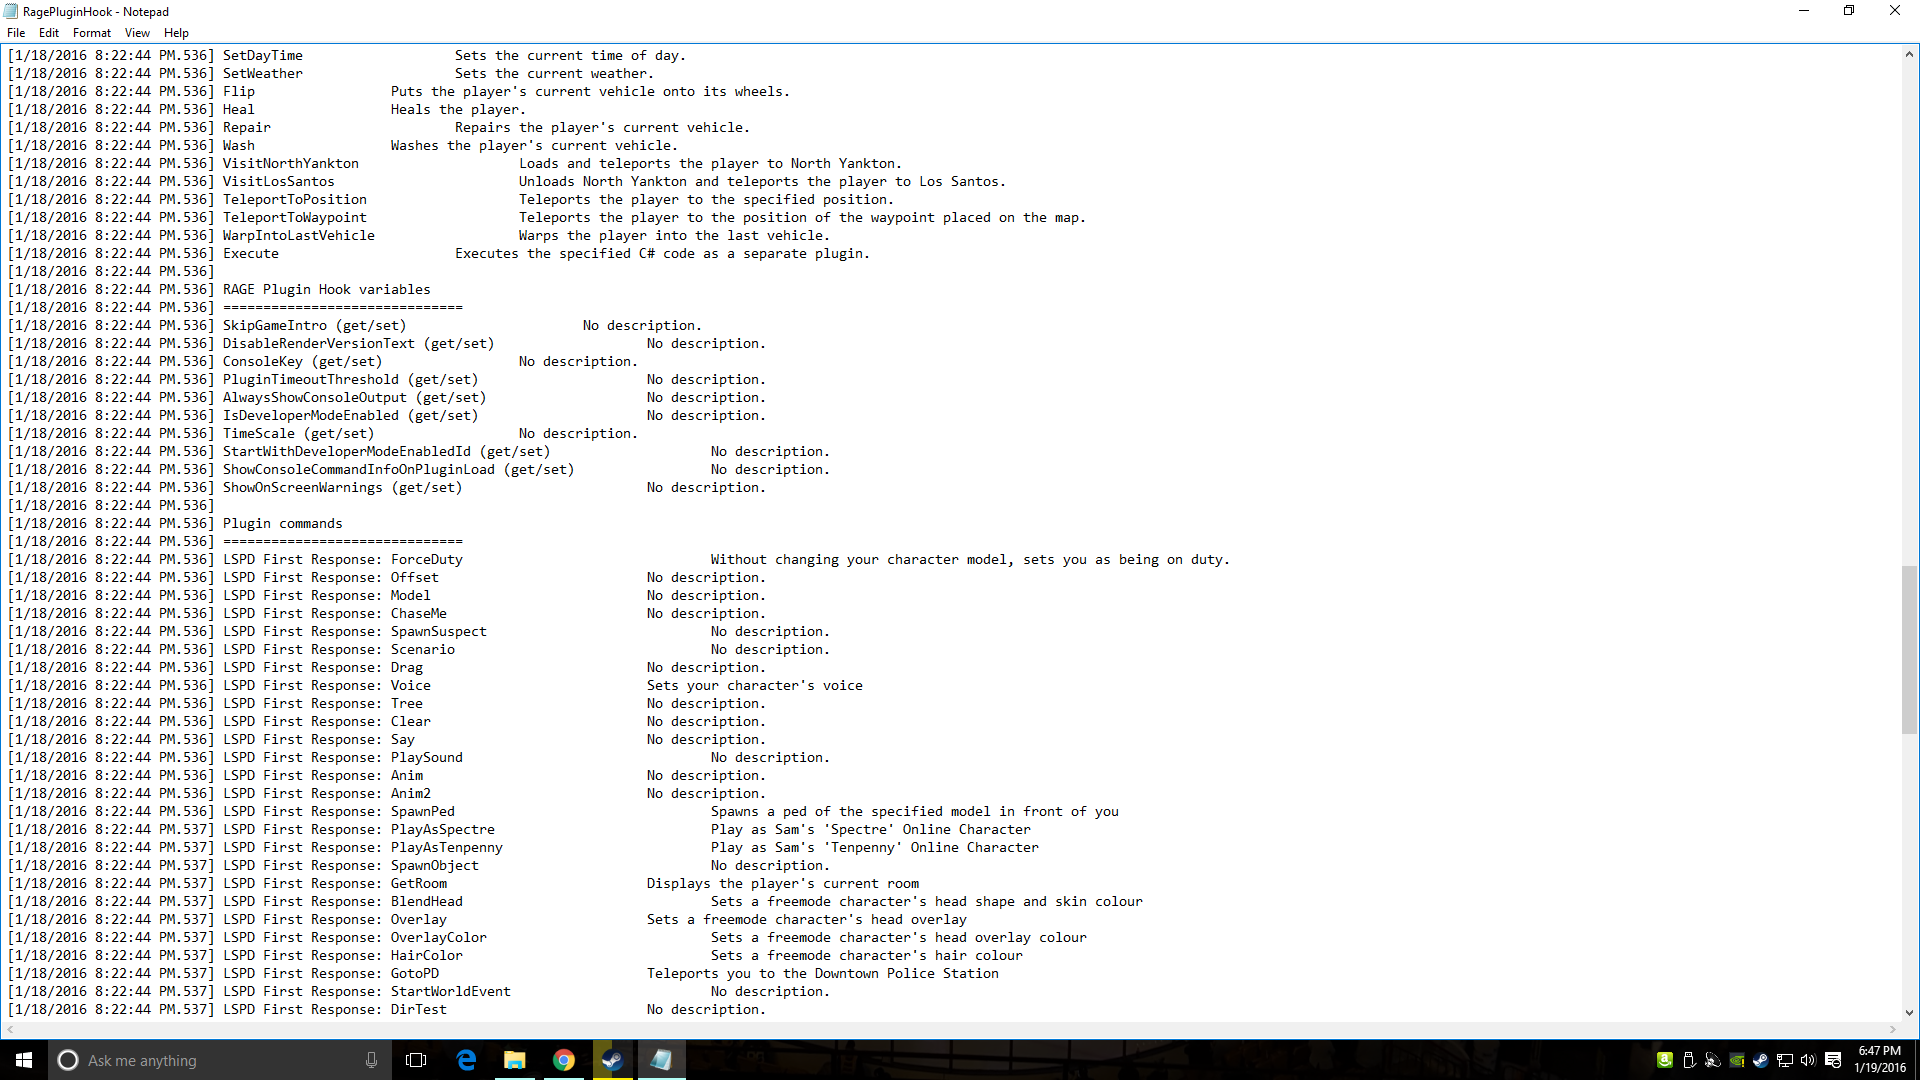The width and height of the screenshot is (1920, 1080).
Task: Launch Microsoft Edge from the taskbar
Action: [466, 1060]
